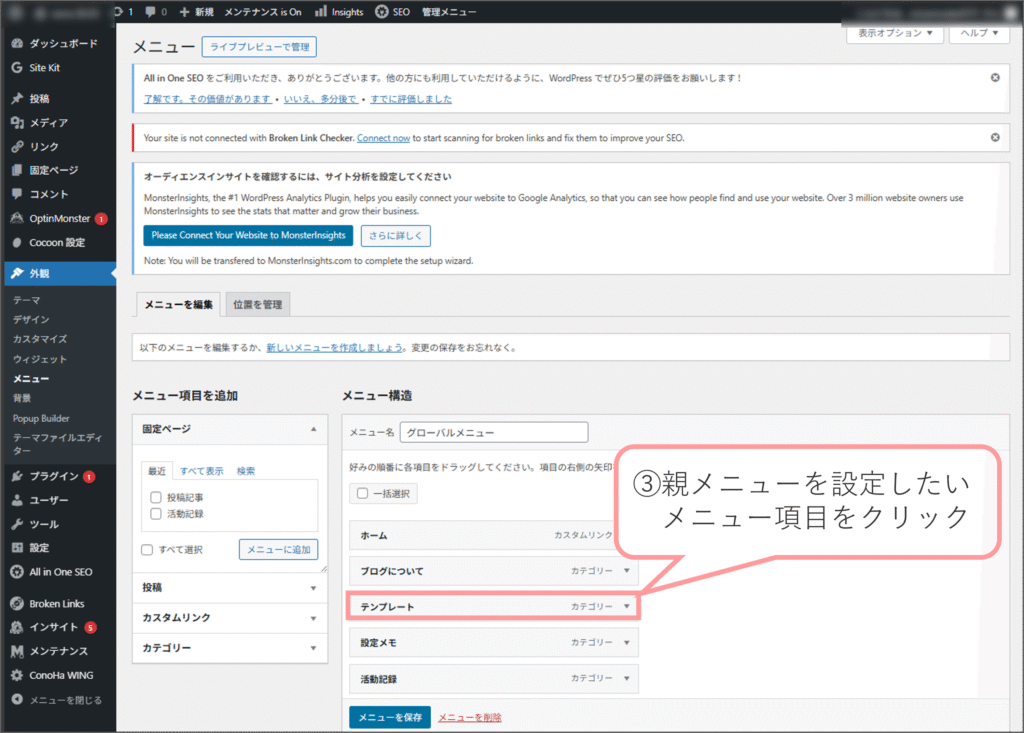Screen dimensions: 1024x733
Task: Expand the テンプレート menu item arrow
Action: (627, 606)
